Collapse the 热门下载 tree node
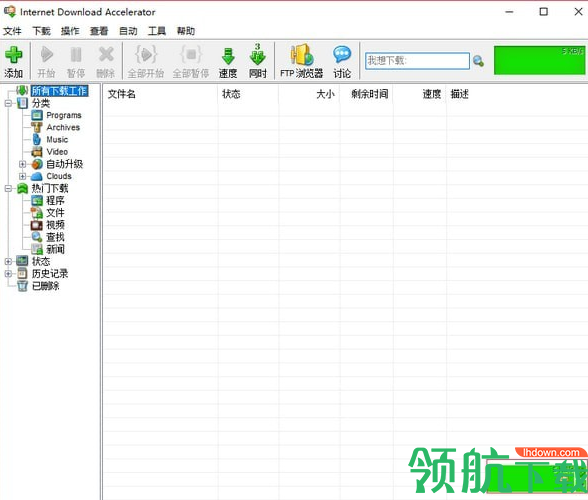The height and width of the screenshot is (500, 588). tap(8, 189)
